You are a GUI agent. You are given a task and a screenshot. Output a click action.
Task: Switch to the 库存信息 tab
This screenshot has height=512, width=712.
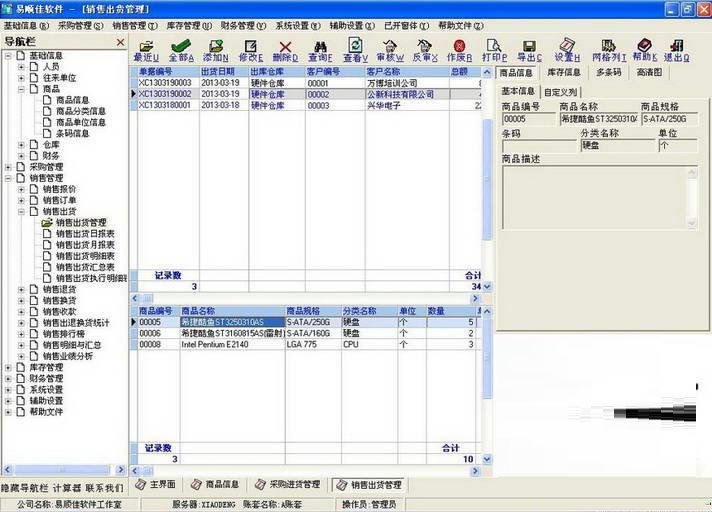(563, 73)
